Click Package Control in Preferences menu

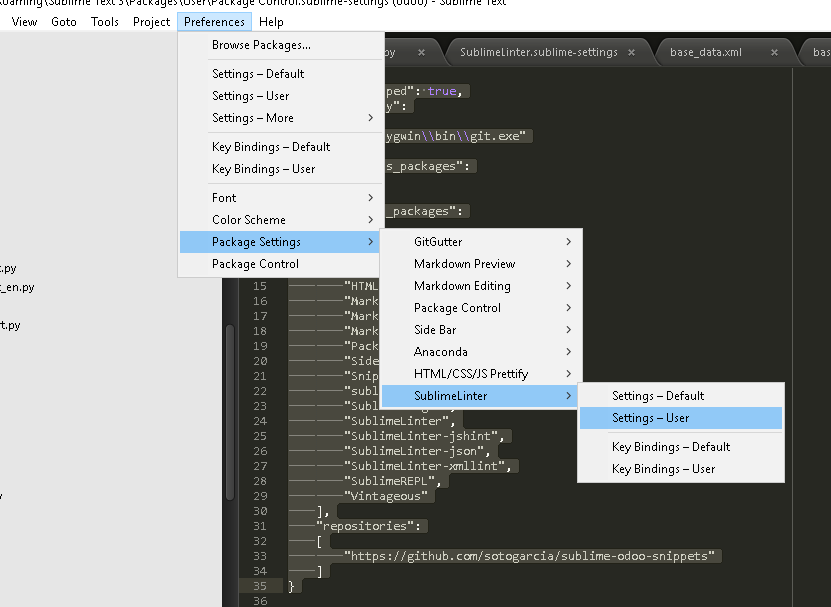(x=280, y=264)
